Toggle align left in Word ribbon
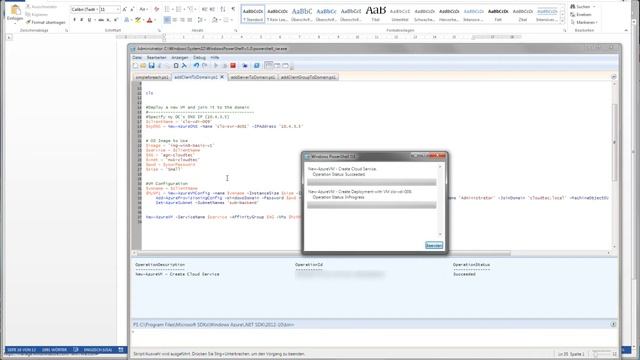Screen dimensions: 640x360 click(x=167, y=20)
